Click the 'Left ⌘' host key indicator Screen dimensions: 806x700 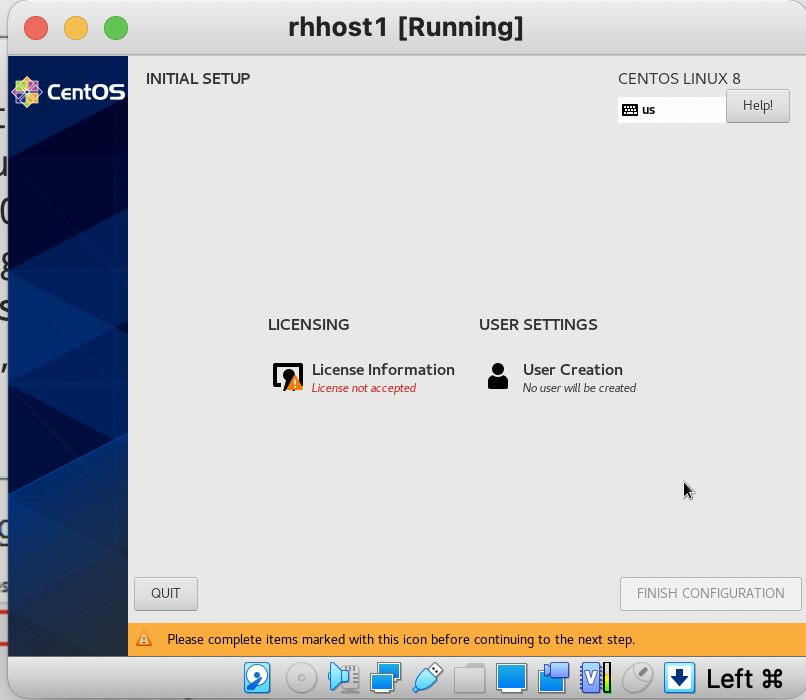point(744,678)
